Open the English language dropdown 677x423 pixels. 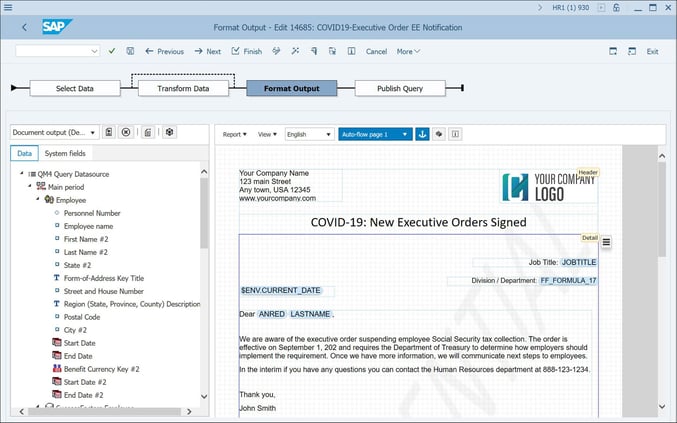pos(310,134)
